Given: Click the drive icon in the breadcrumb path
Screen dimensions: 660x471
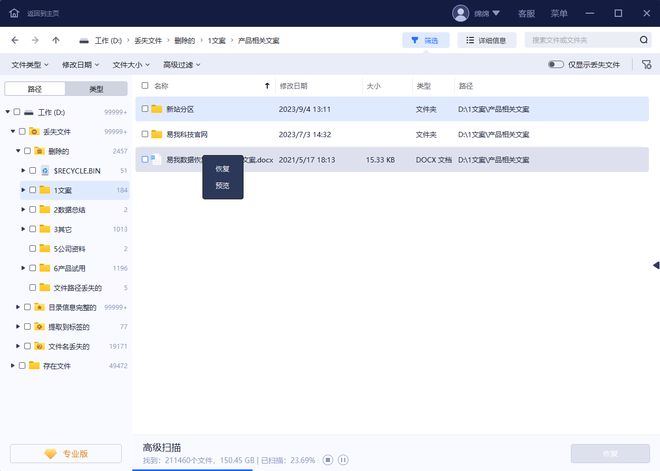Looking at the screenshot, I should pyautogui.click(x=84, y=41).
